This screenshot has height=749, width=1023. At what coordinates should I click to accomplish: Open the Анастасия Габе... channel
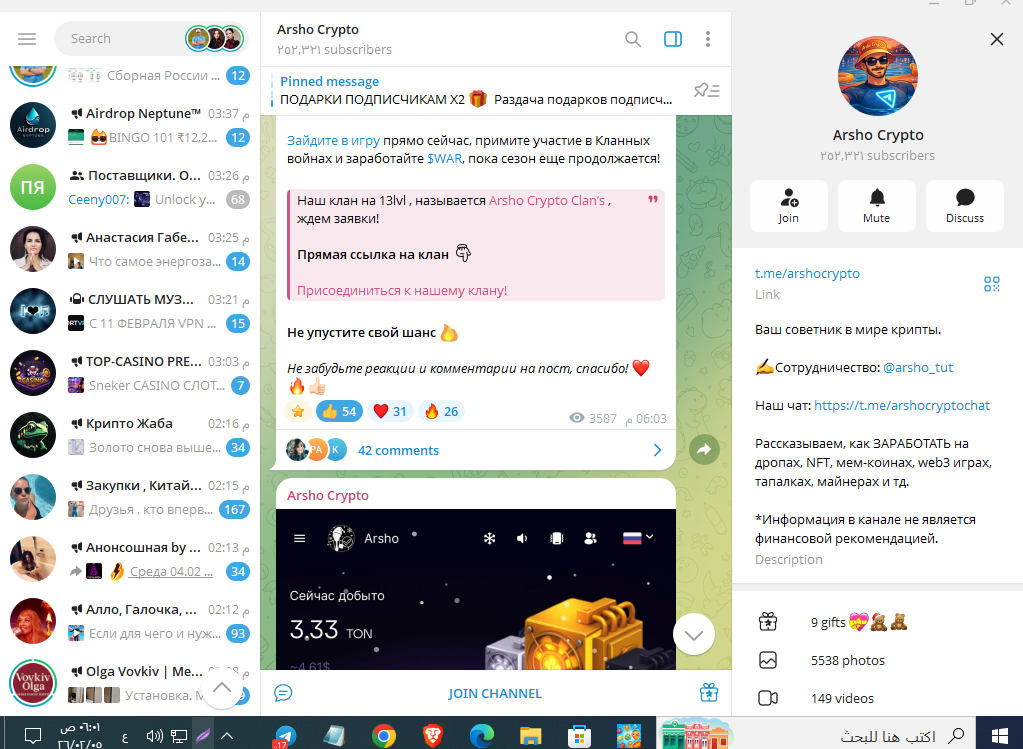coord(130,249)
